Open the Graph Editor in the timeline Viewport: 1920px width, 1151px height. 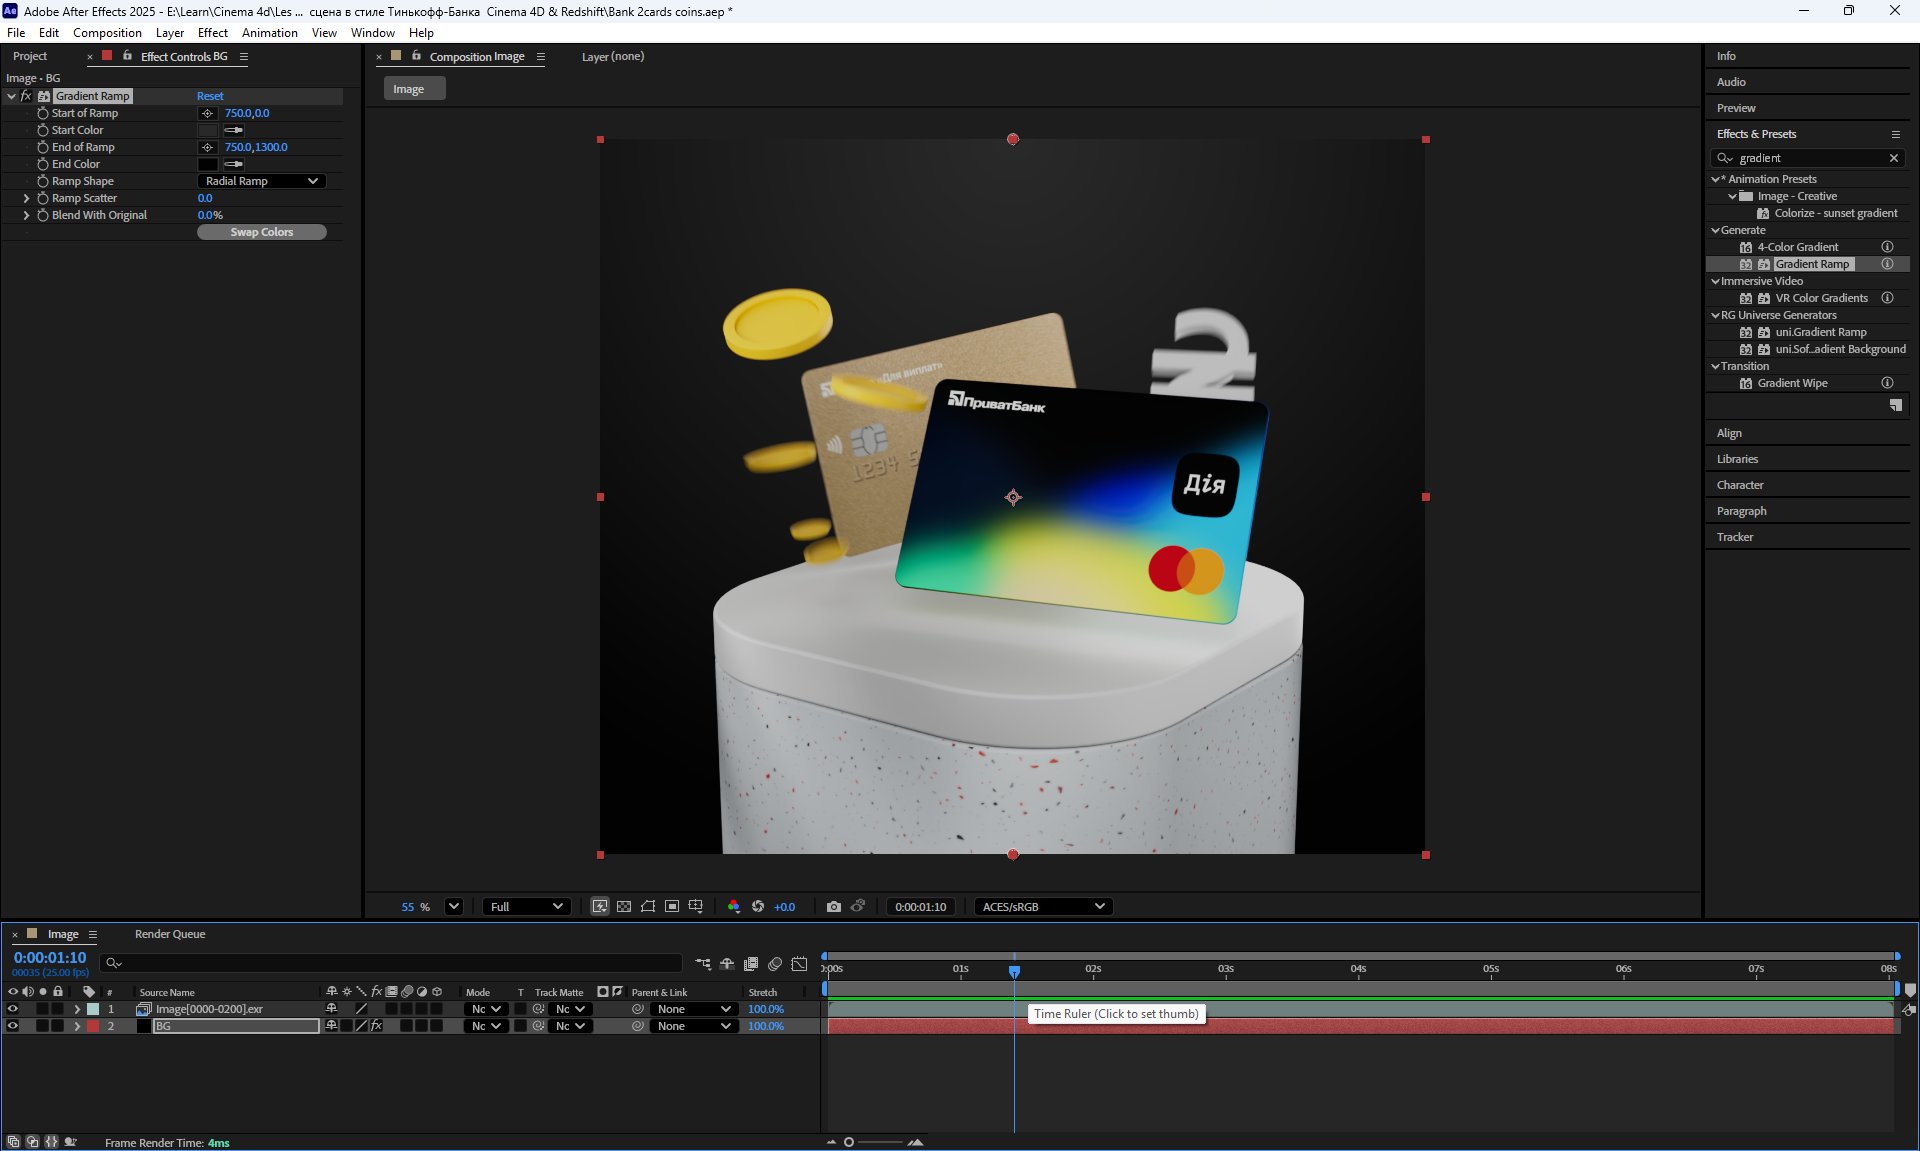click(799, 964)
